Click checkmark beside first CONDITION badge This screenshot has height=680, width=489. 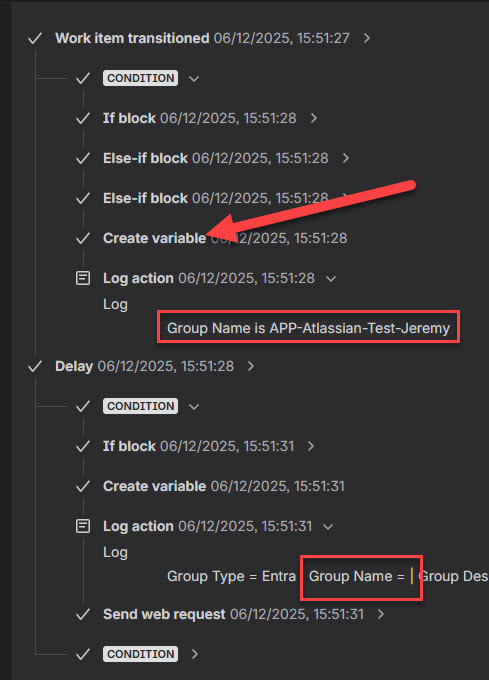[x=83, y=78]
